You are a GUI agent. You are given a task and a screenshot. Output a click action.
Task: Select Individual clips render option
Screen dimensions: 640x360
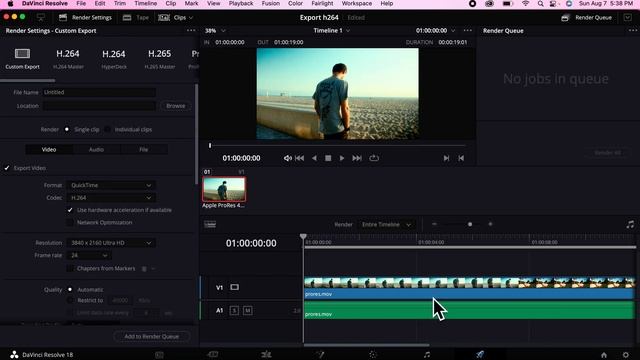point(107,129)
